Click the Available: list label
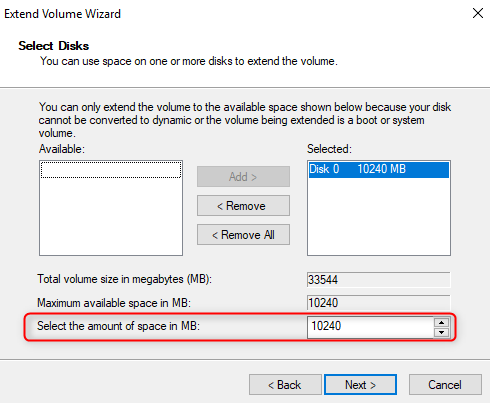Viewport: 490px width, 403px height. point(62,149)
